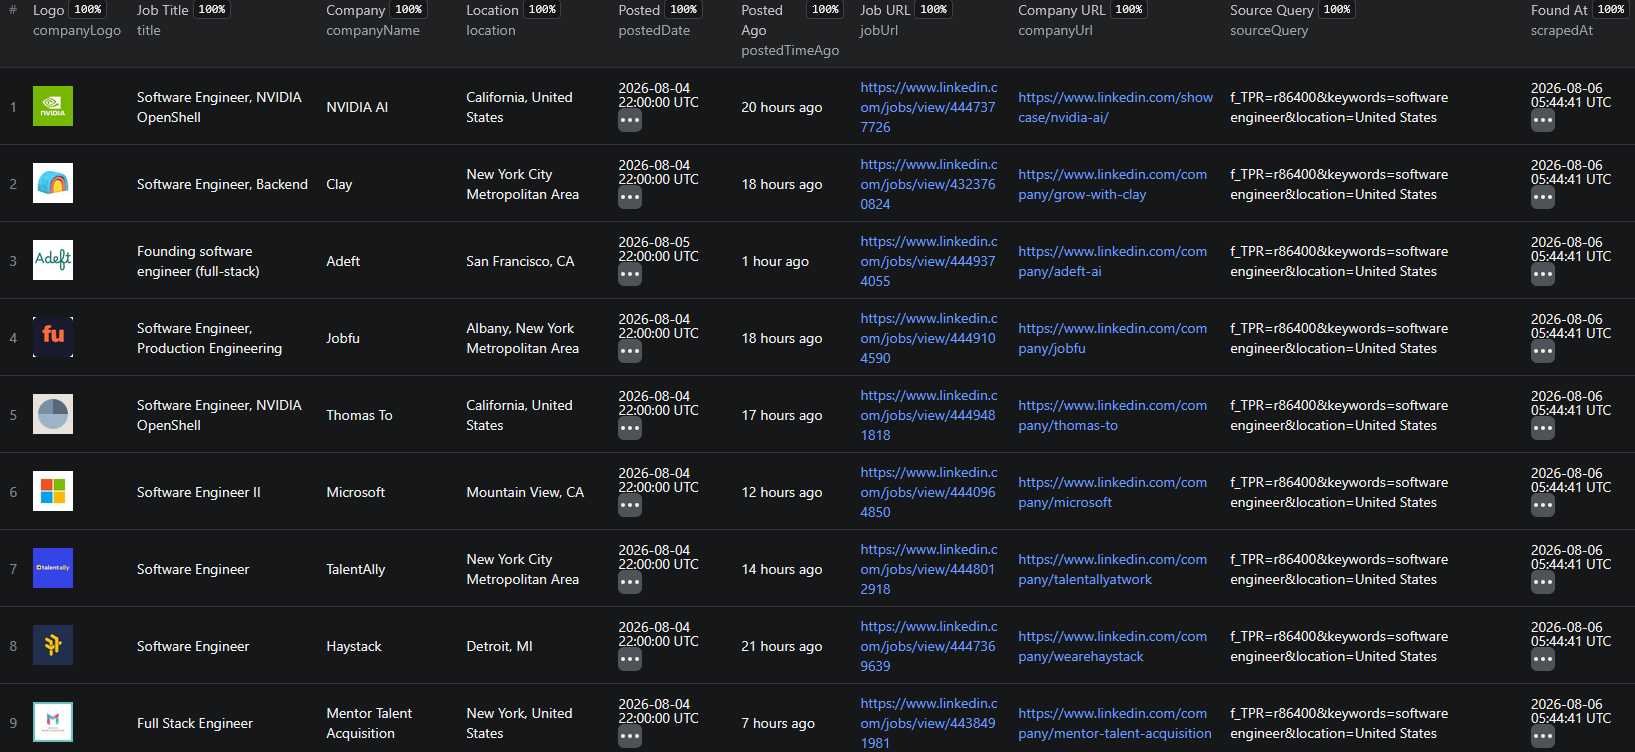1635x752 pixels.
Task: Open the job link ending in 4448012918
Action: [929, 569]
